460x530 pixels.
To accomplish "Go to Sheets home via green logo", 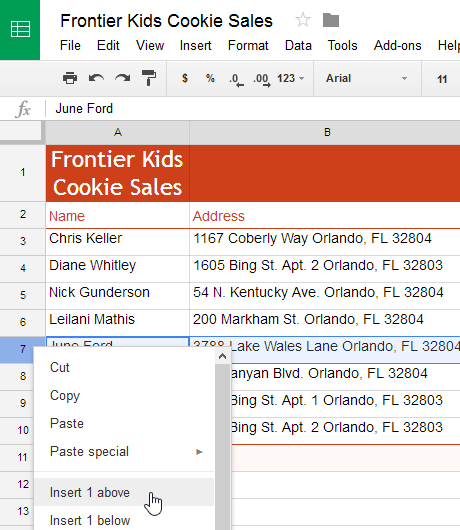I will (20, 30).
